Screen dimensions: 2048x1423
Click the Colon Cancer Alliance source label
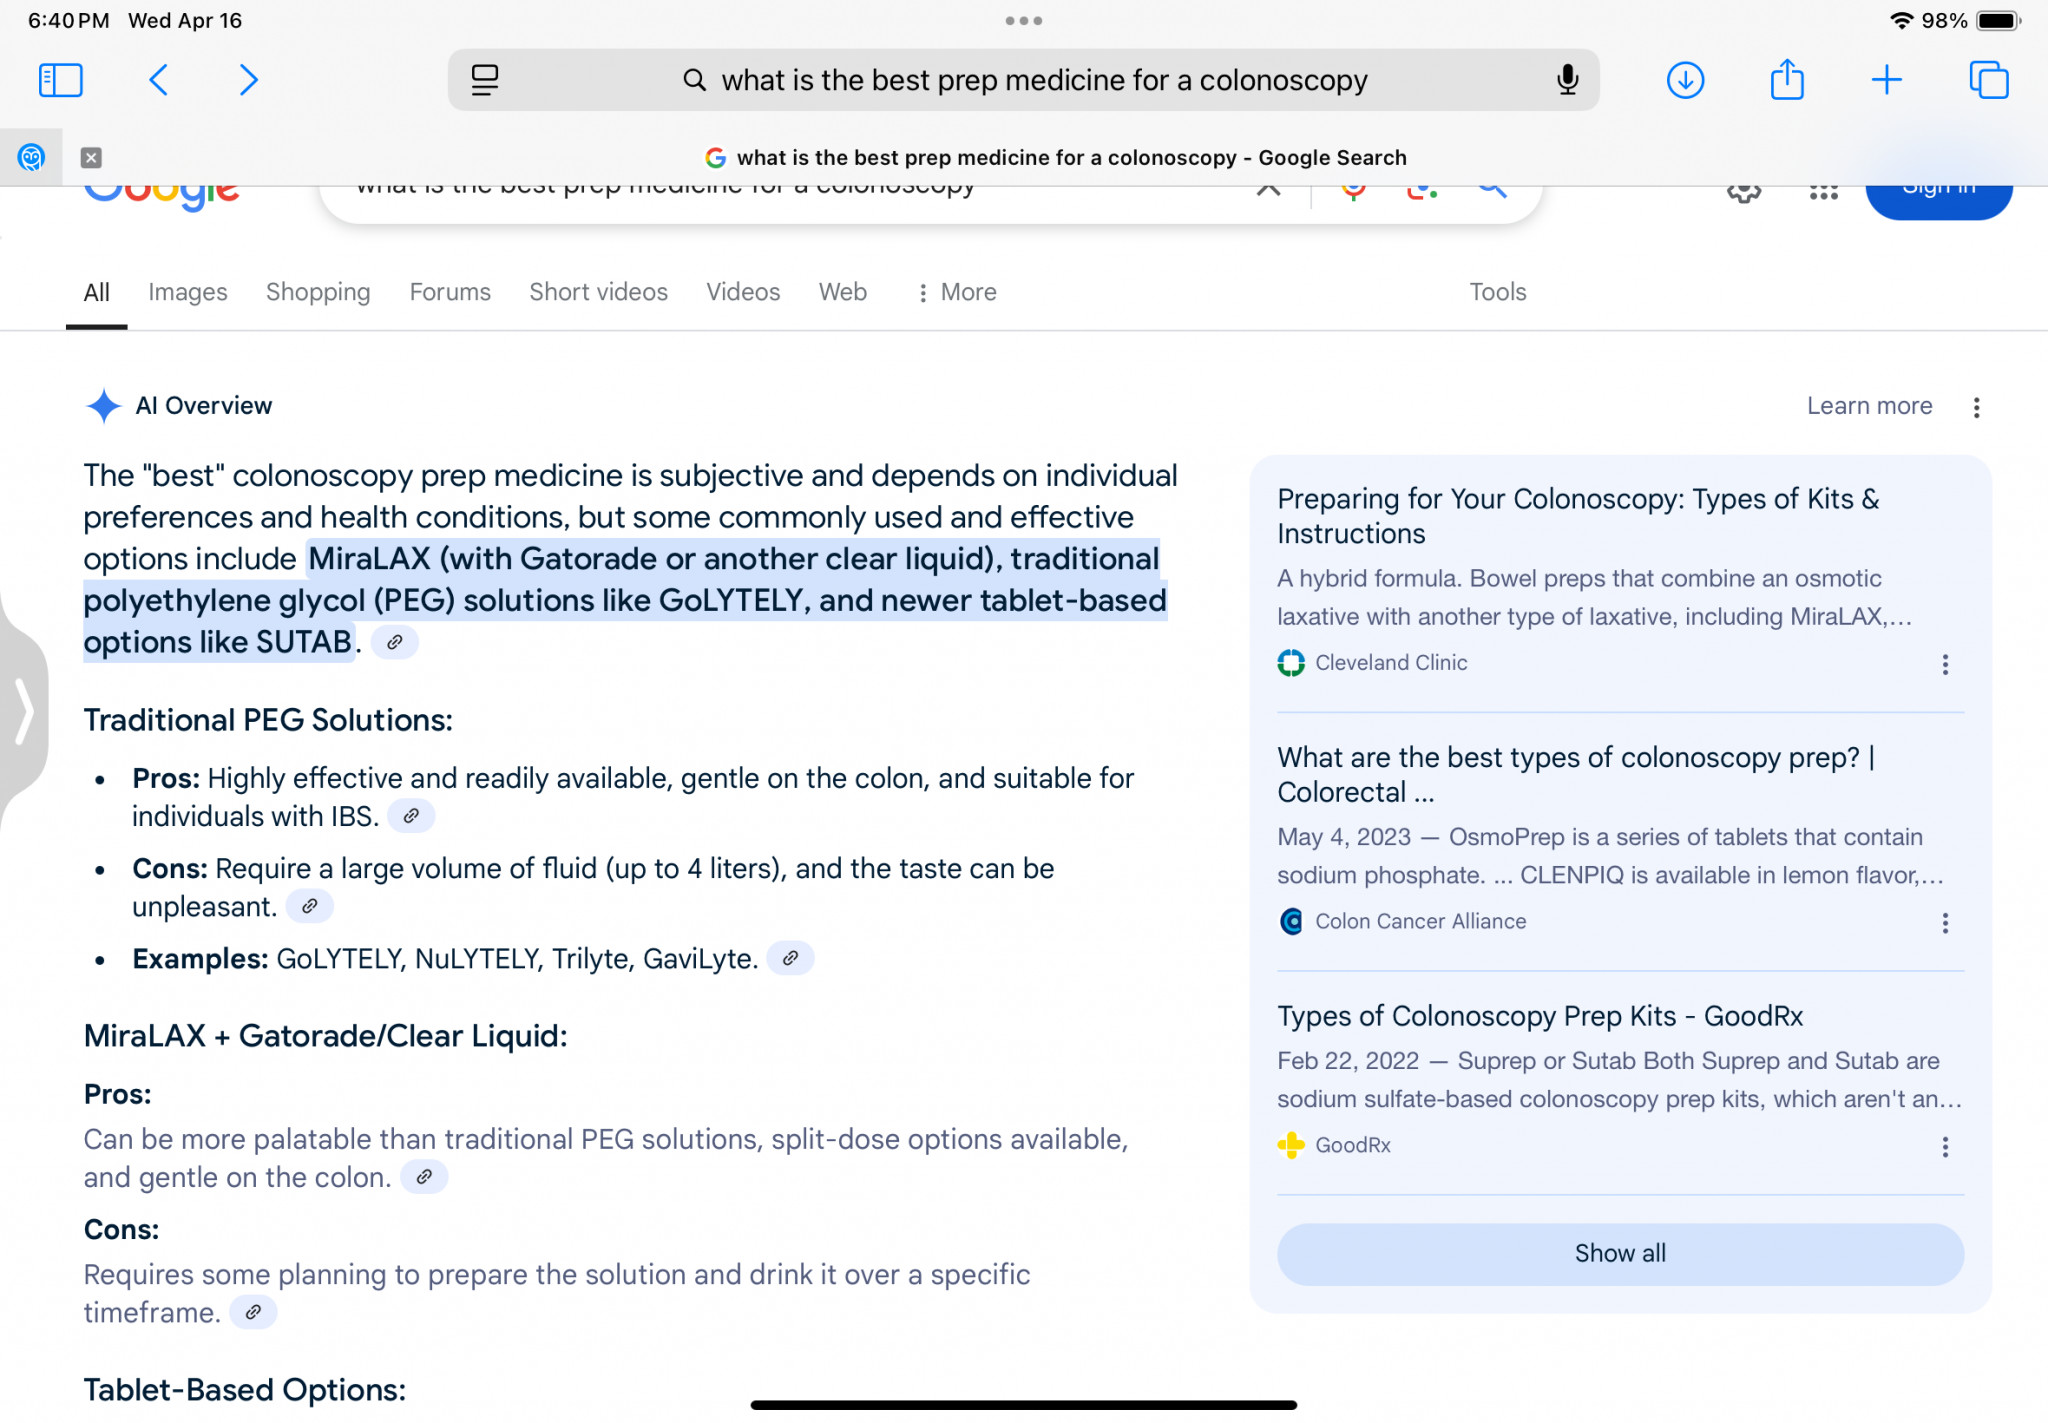[1420, 921]
